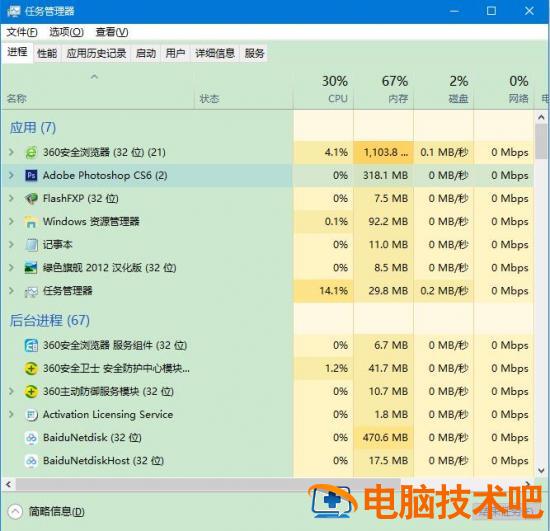Click the Windows 资源管理器 folder icon

point(31,222)
